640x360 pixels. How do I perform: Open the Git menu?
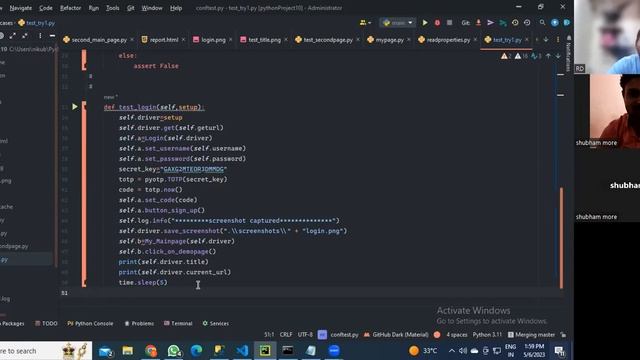[130, 8]
